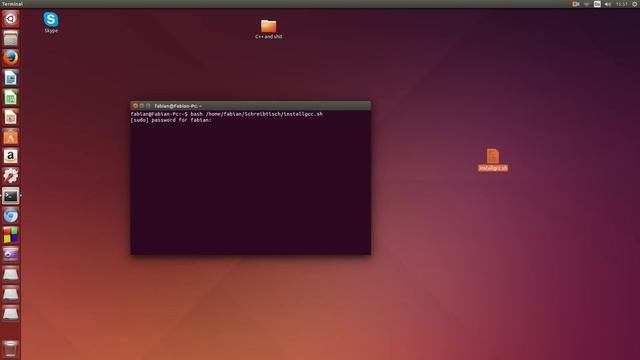Open the sound volume indicator
Screen dimensions: 640x360
pyautogui.click(x=608, y=4)
